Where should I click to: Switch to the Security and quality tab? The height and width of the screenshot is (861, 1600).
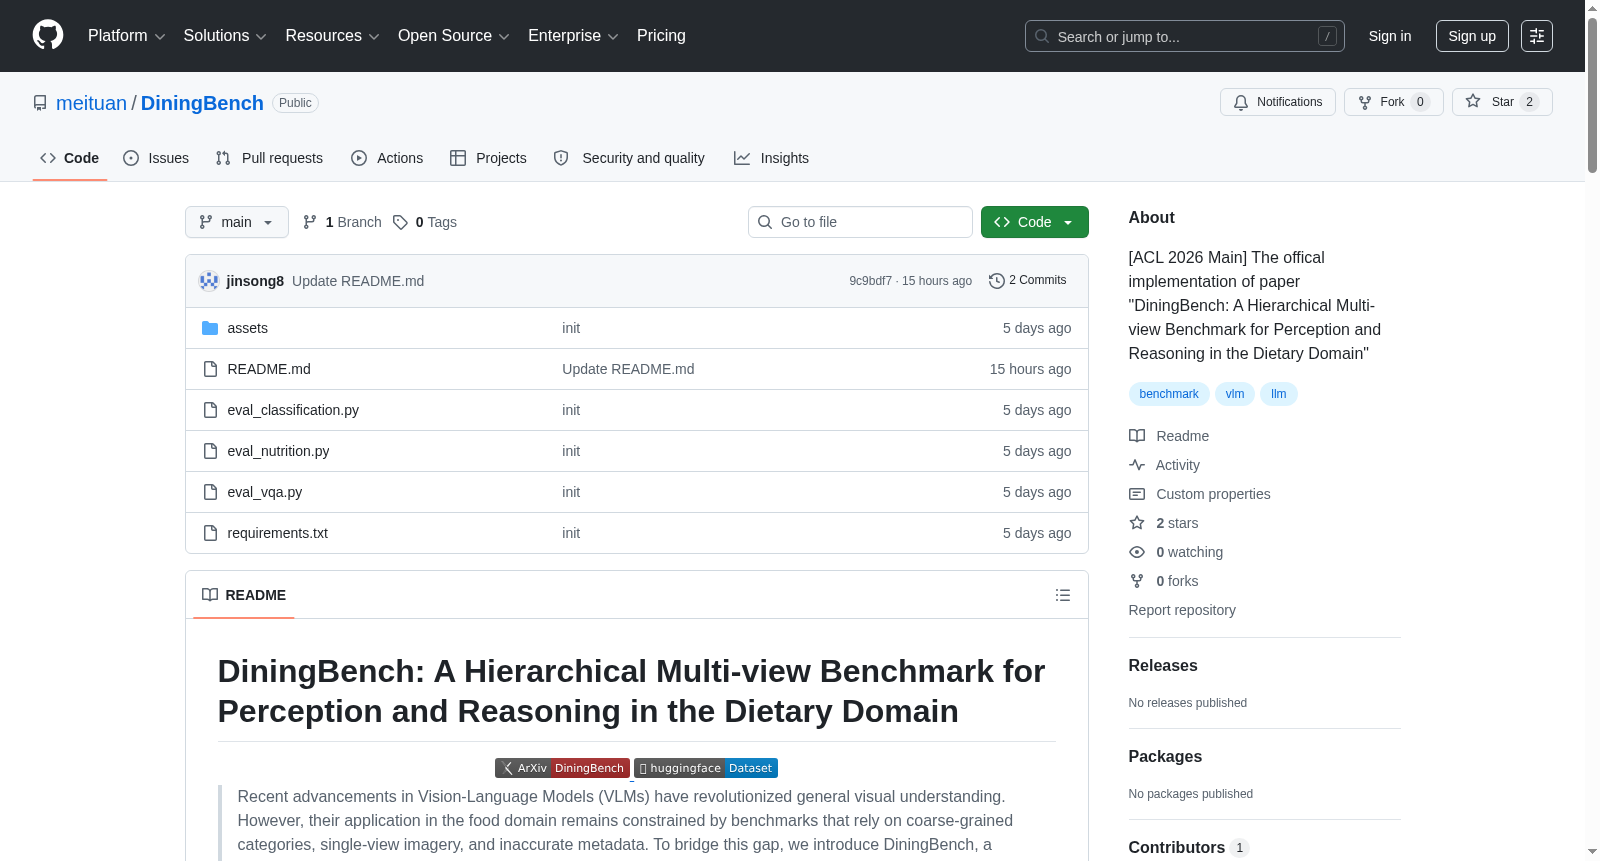(x=629, y=158)
